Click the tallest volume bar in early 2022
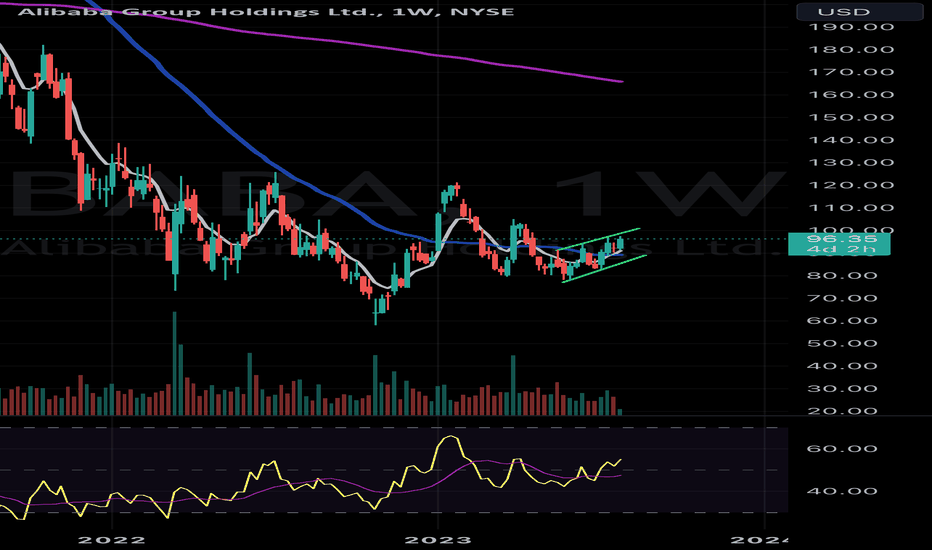 175,363
